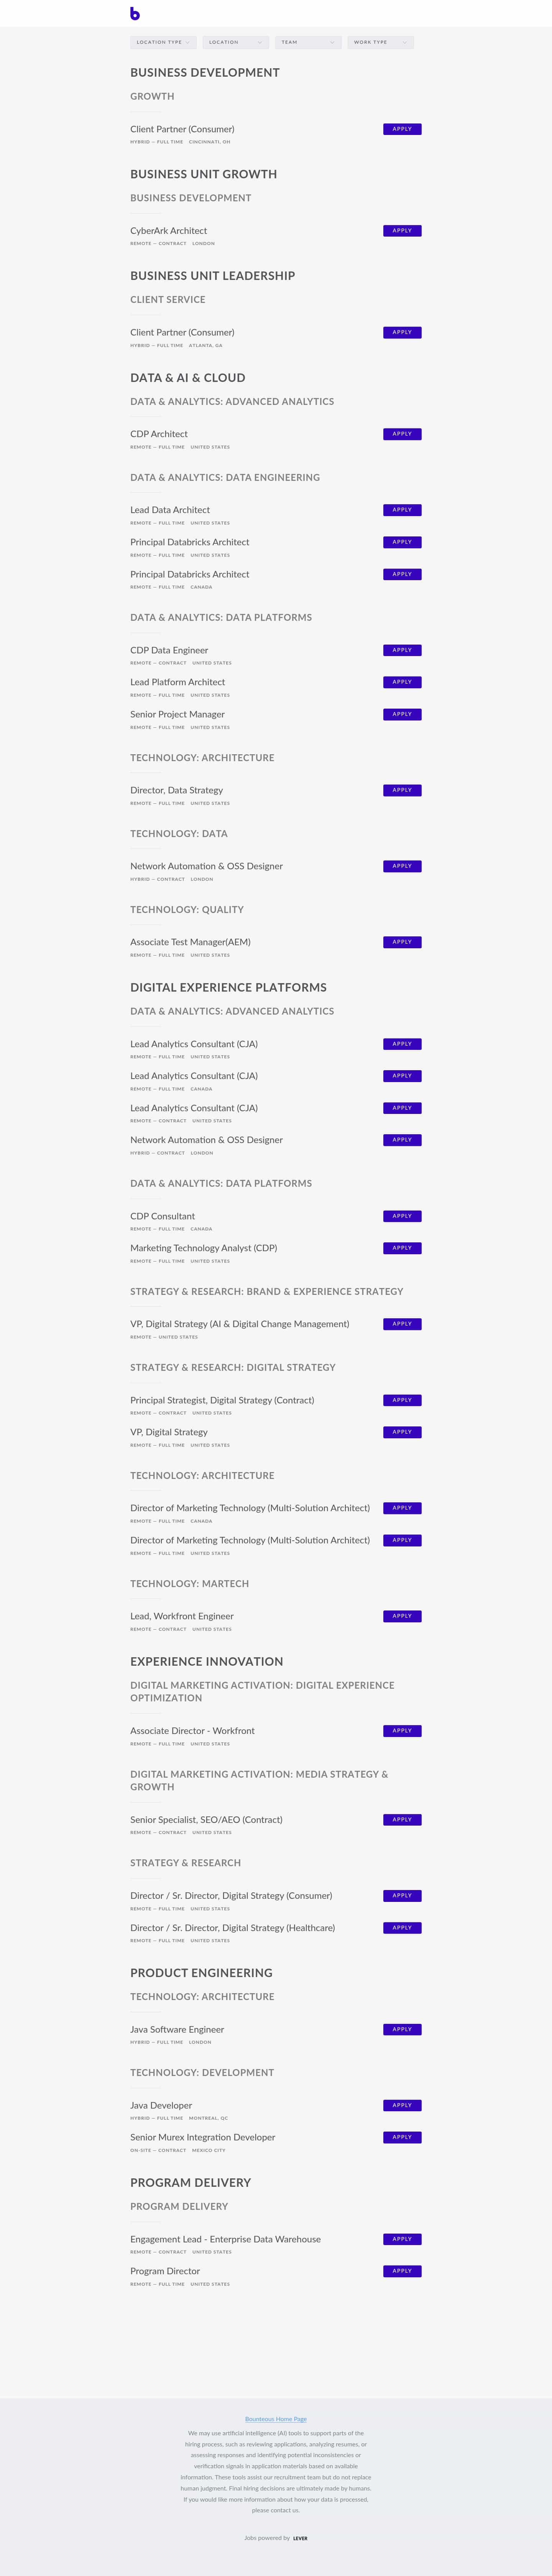Open the Senior Project Manager listing
Screen dimensions: 552x2576
(177, 714)
